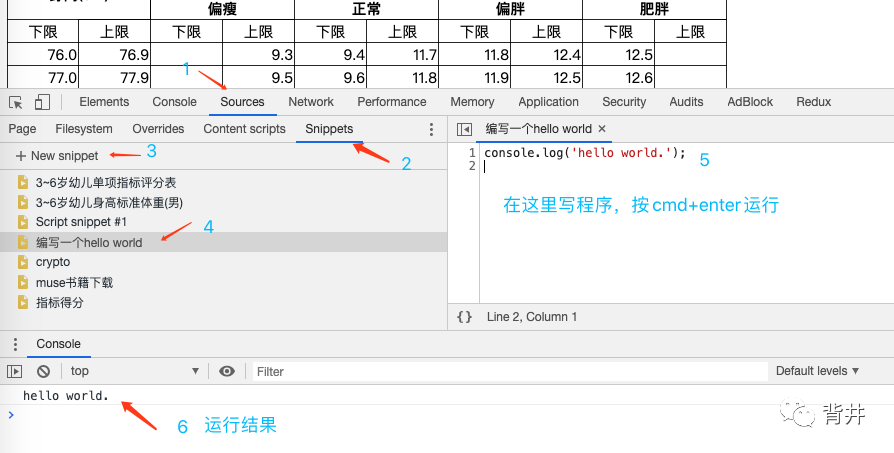The height and width of the screenshot is (453, 894).
Task: Toggle the device toolbar icon
Action: 42,102
